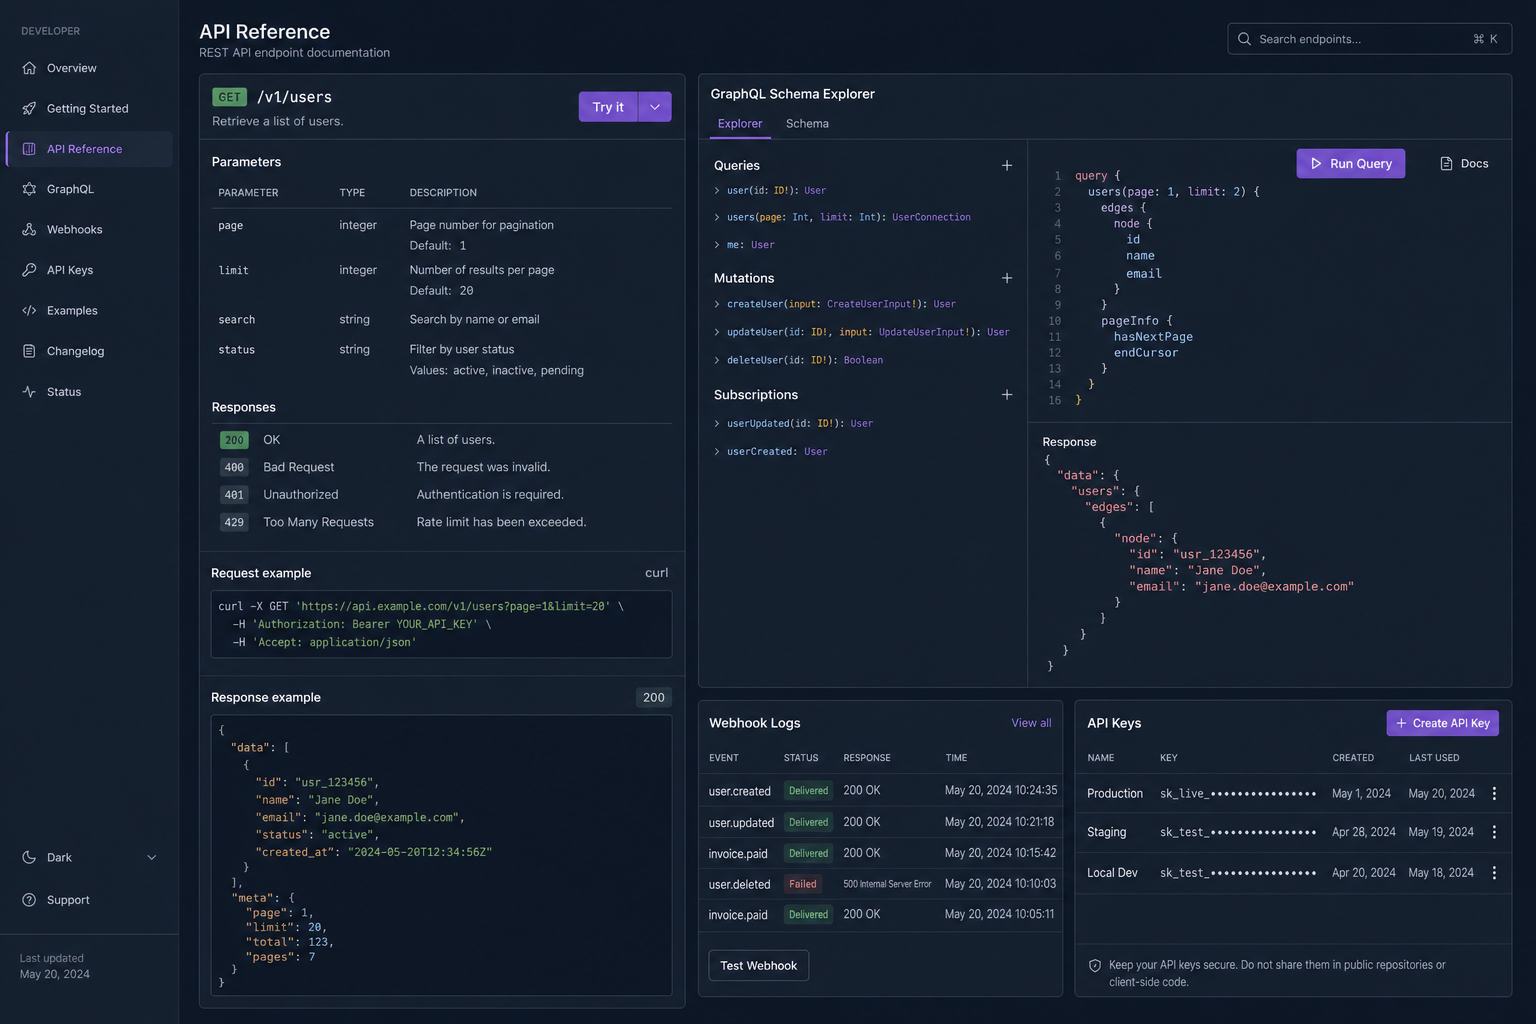
Task: Expand the userUpdated subscription
Action: (x=717, y=424)
